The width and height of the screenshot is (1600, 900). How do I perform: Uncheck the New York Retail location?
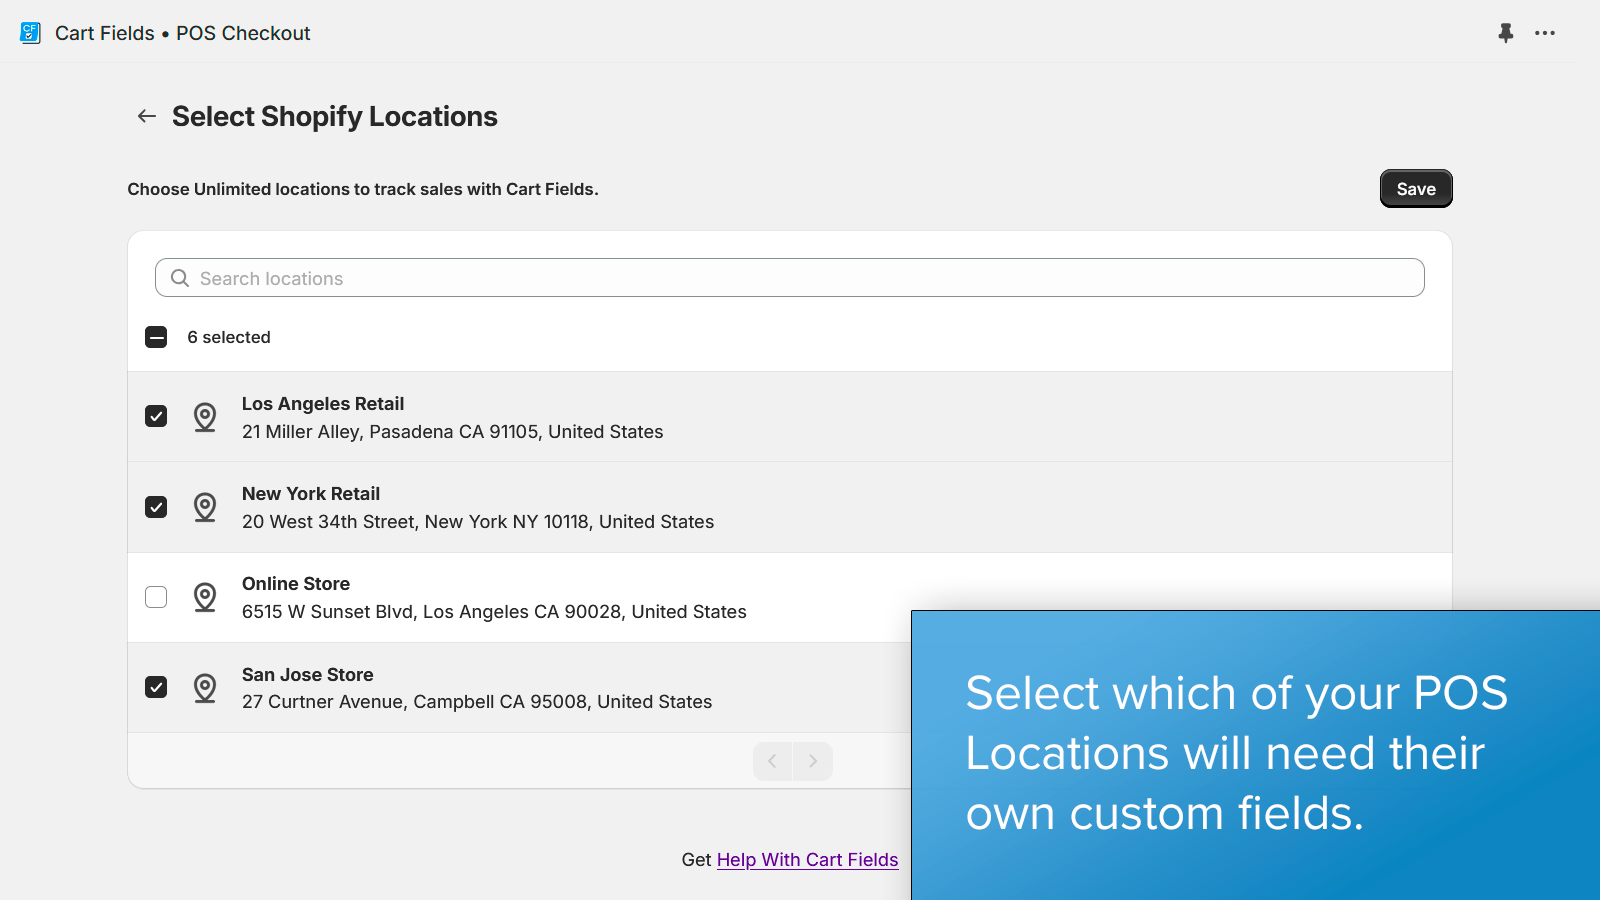point(156,507)
